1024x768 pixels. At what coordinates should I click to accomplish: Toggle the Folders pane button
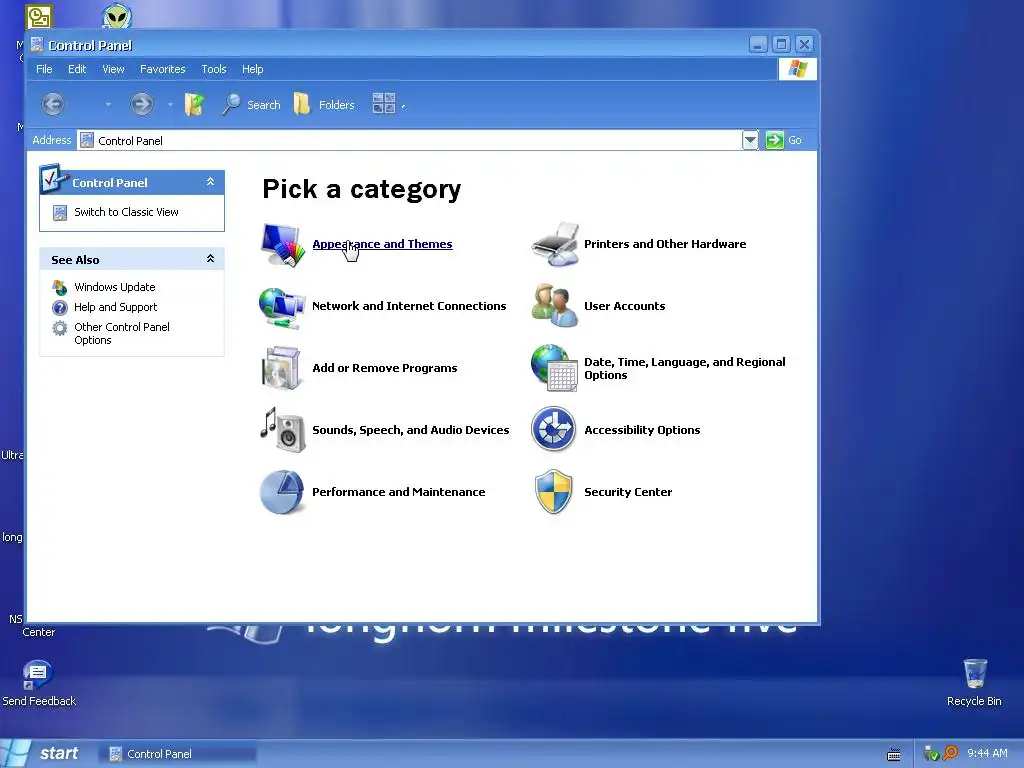tap(324, 104)
